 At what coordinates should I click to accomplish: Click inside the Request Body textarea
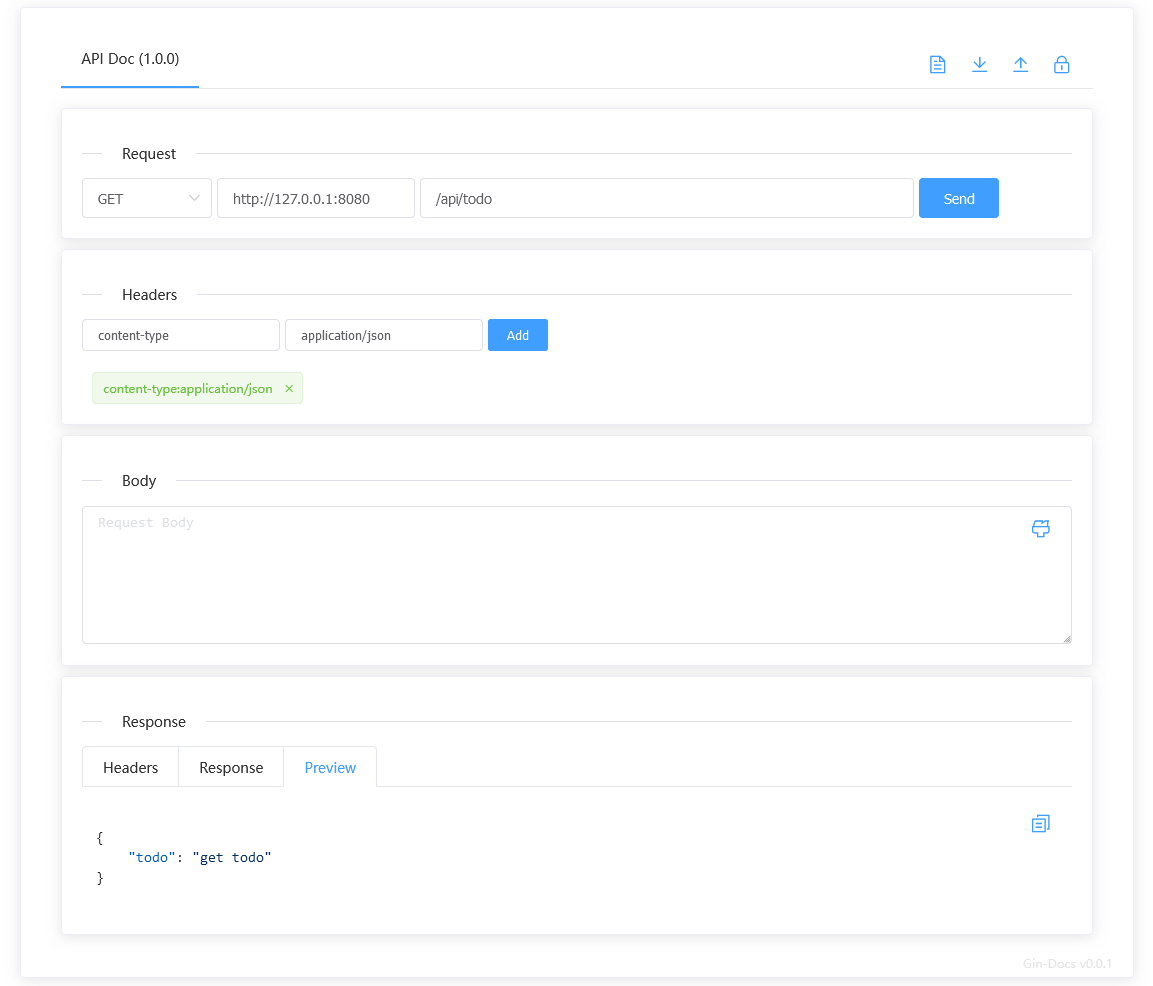[576, 575]
